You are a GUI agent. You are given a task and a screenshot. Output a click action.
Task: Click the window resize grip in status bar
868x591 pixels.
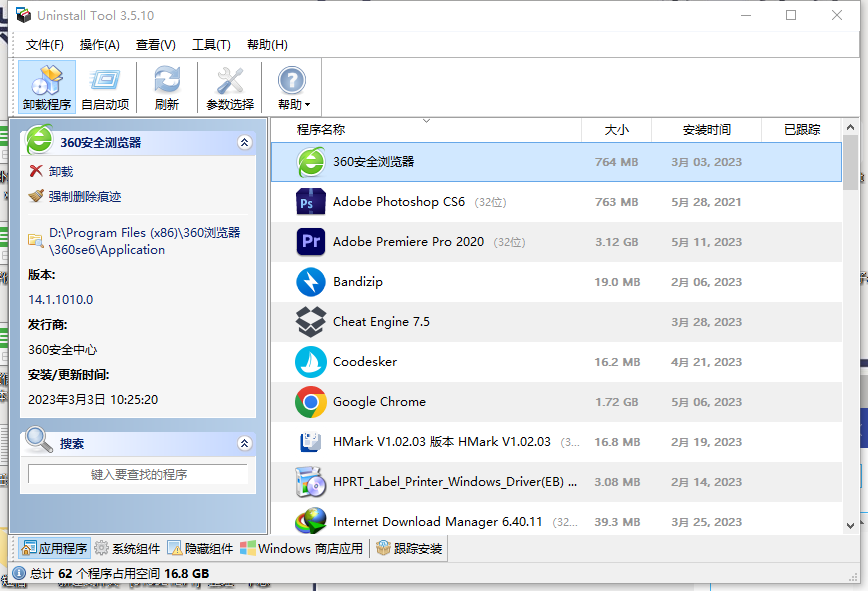pyautogui.click(x=853, y=577)
